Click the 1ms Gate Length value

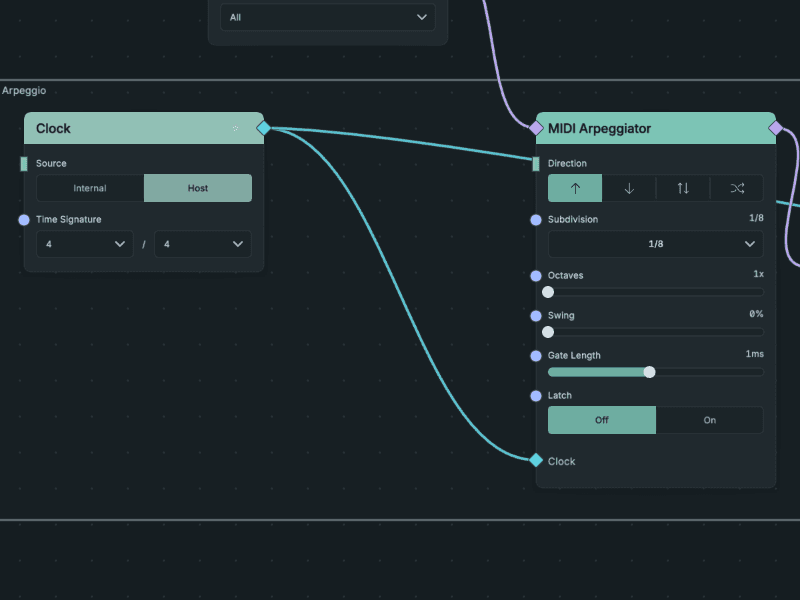pyautogui.click(x=755, y=354)
